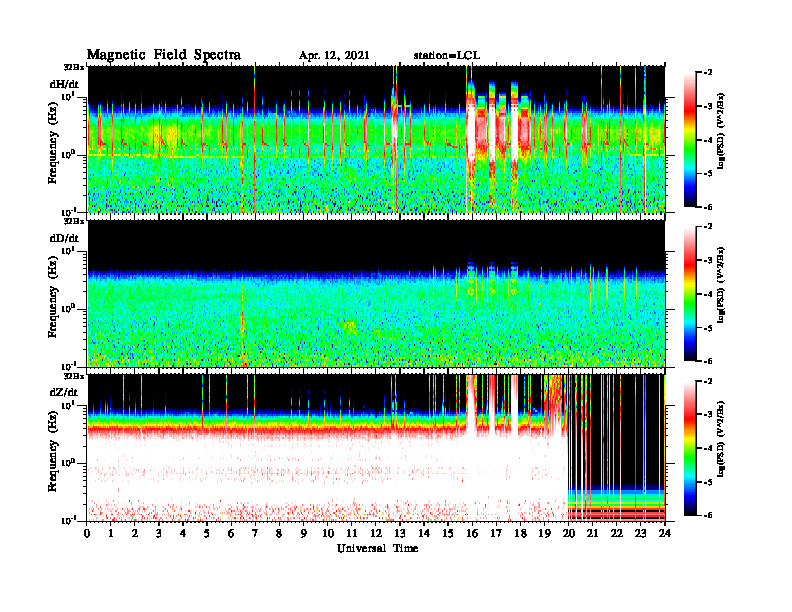This screenshot has width=792, height=612.
Task: Click the "11" hour tick label
Action: point(352,533)
